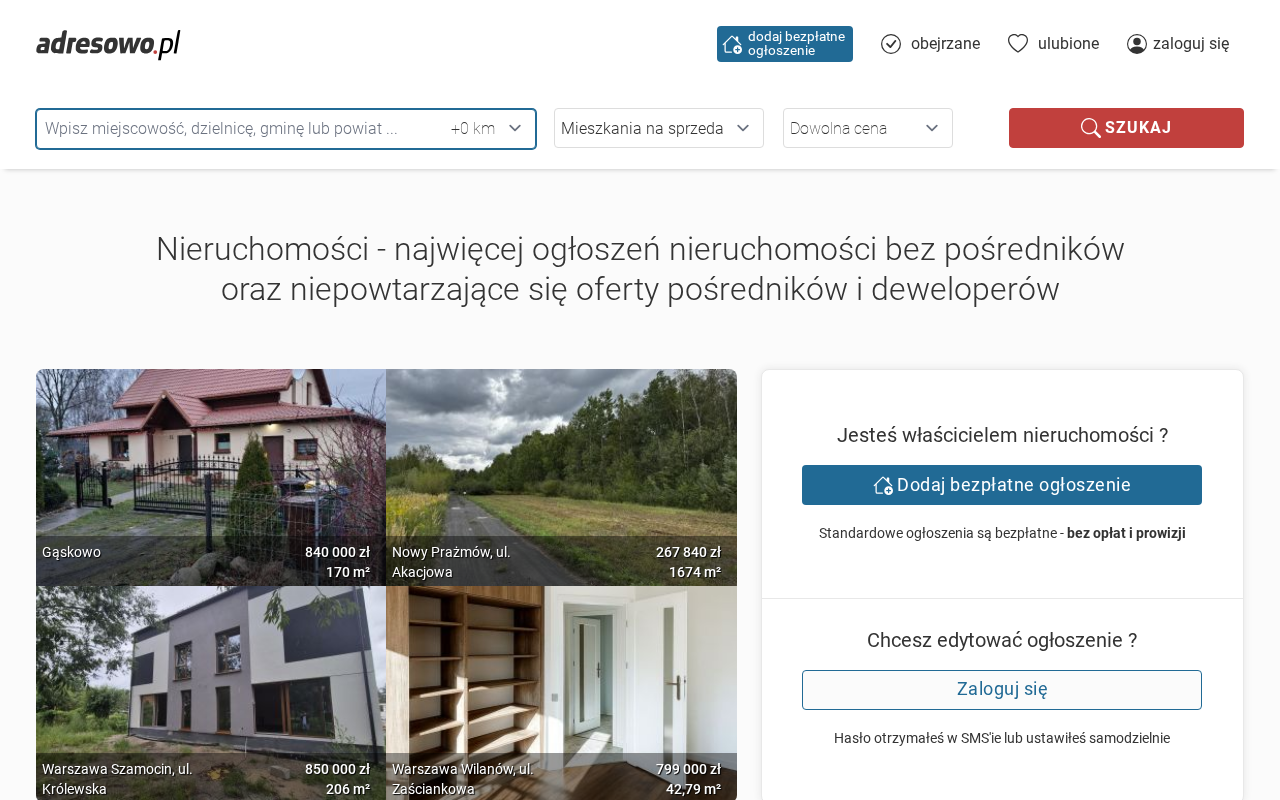
Task: Open obejrzane viewed listings
Action: 945,44
